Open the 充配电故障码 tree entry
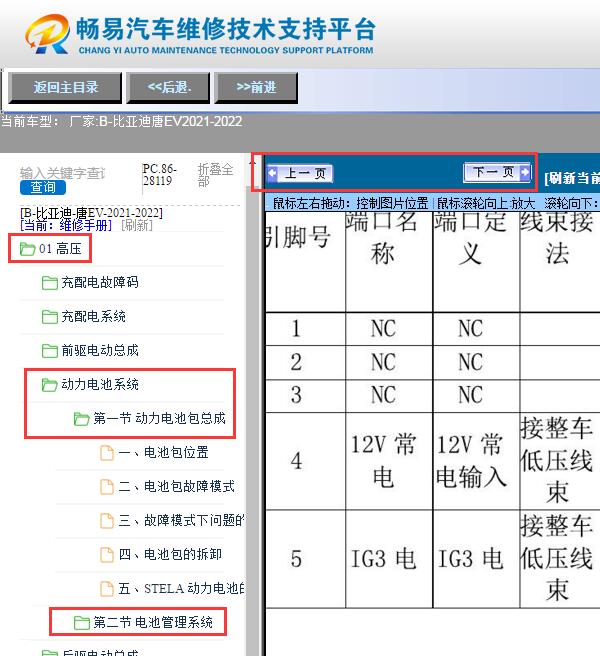Viewport: 600px width, 656px height. click(100, 282)
